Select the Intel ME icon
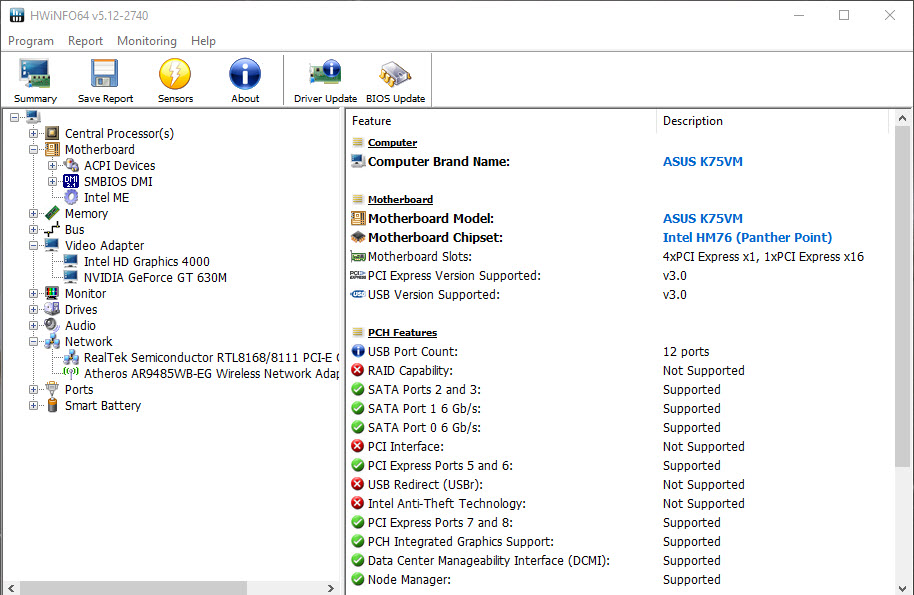 pos(71,198)
